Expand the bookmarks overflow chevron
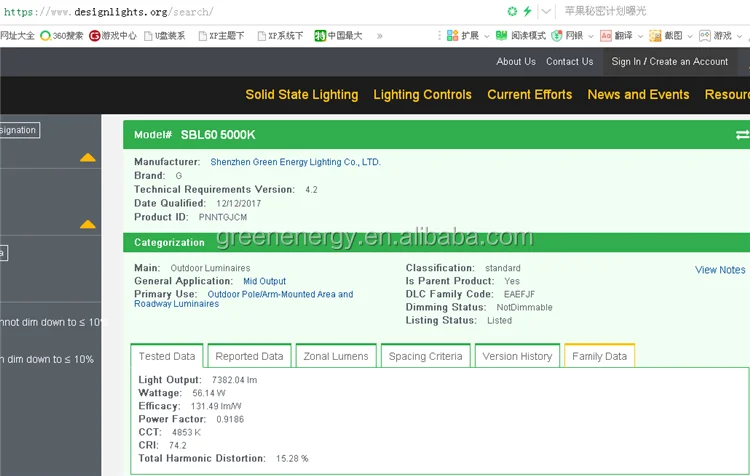This screenshot has height=476, width=750. (x=379, y=36)
